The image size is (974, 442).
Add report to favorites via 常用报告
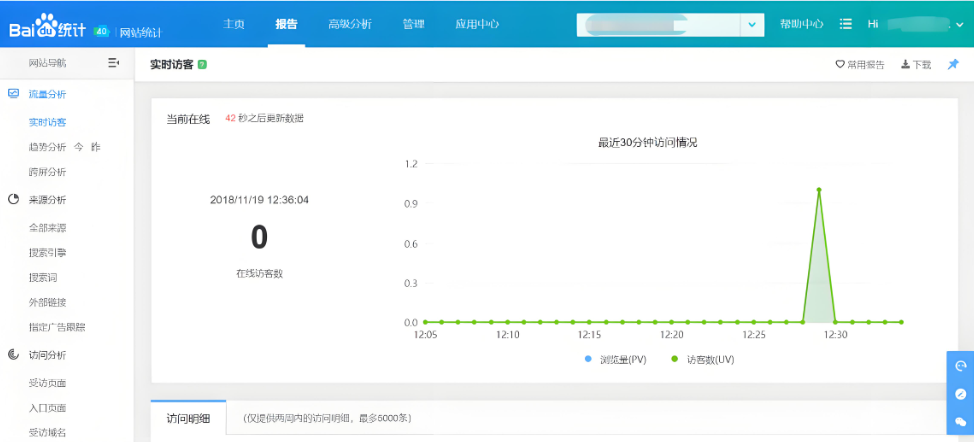tap(860, 64)
